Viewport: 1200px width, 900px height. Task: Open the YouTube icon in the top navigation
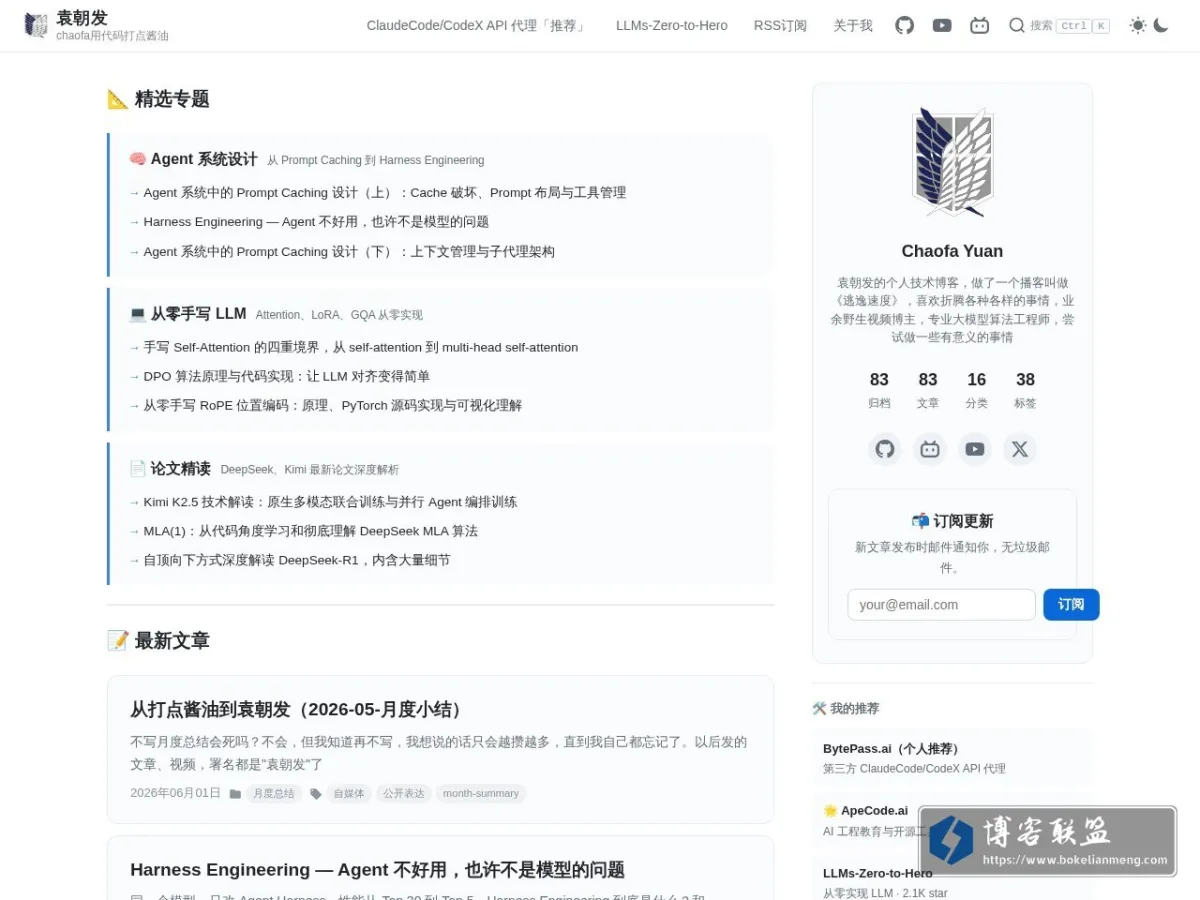(942, 25)
